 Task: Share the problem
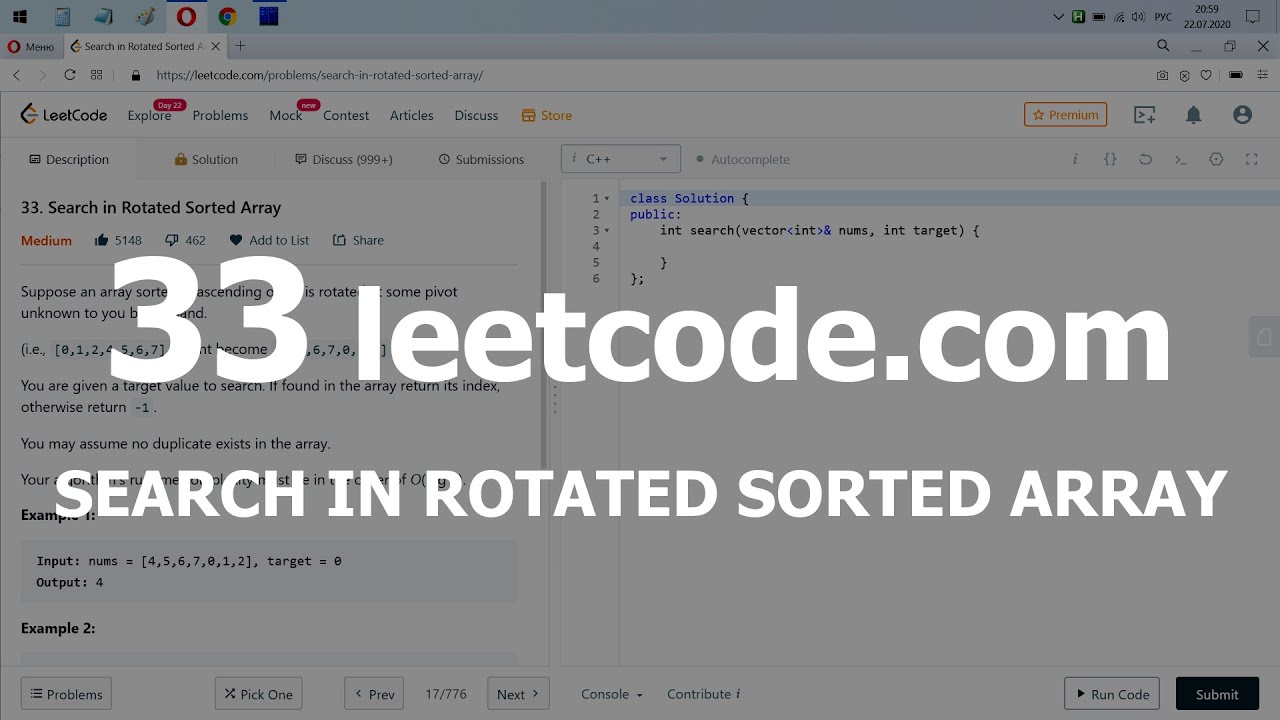[x=358, y=240]
